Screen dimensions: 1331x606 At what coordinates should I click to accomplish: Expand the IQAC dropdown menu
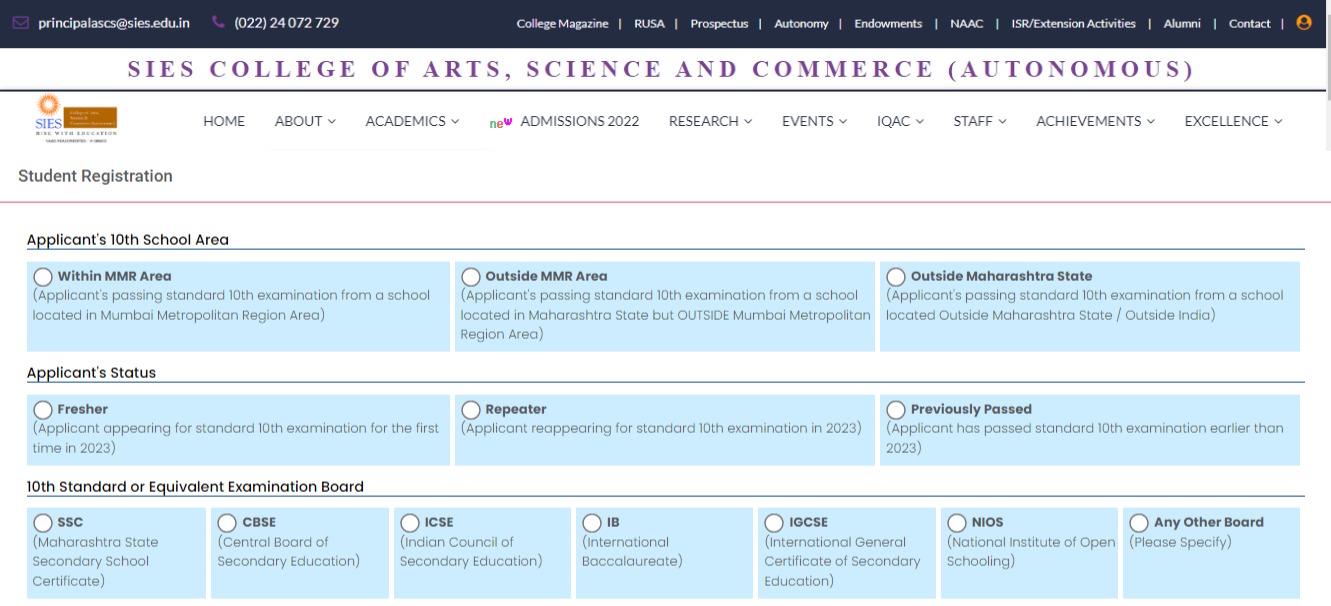coord(900,121)
